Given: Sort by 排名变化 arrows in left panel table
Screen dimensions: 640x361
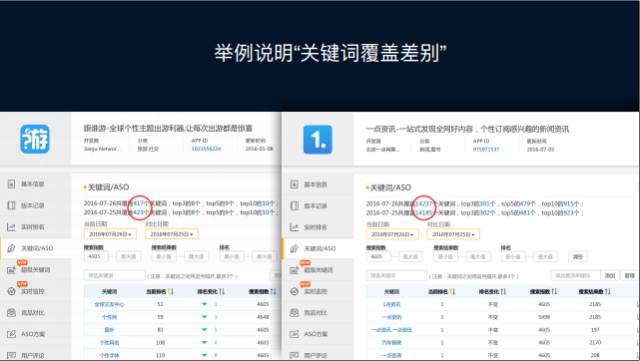Looking at the screenshot, I should [x=222, y=291].
